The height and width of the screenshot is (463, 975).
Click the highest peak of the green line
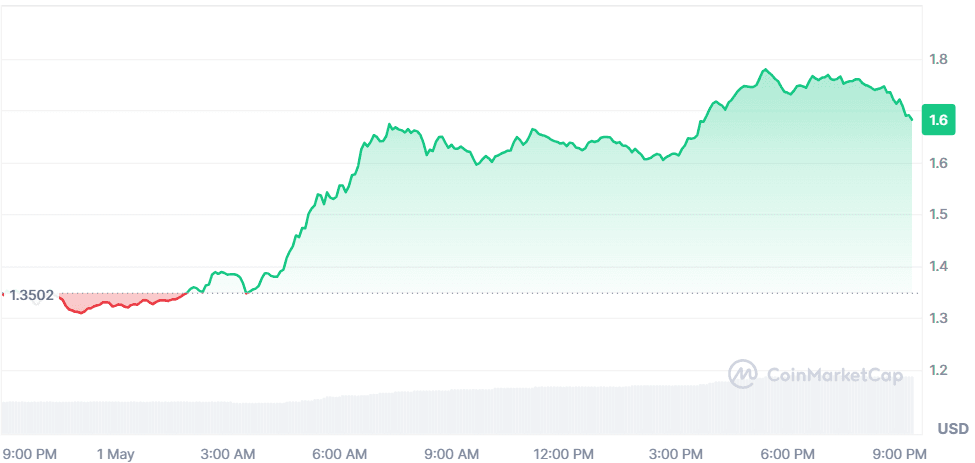766,70
